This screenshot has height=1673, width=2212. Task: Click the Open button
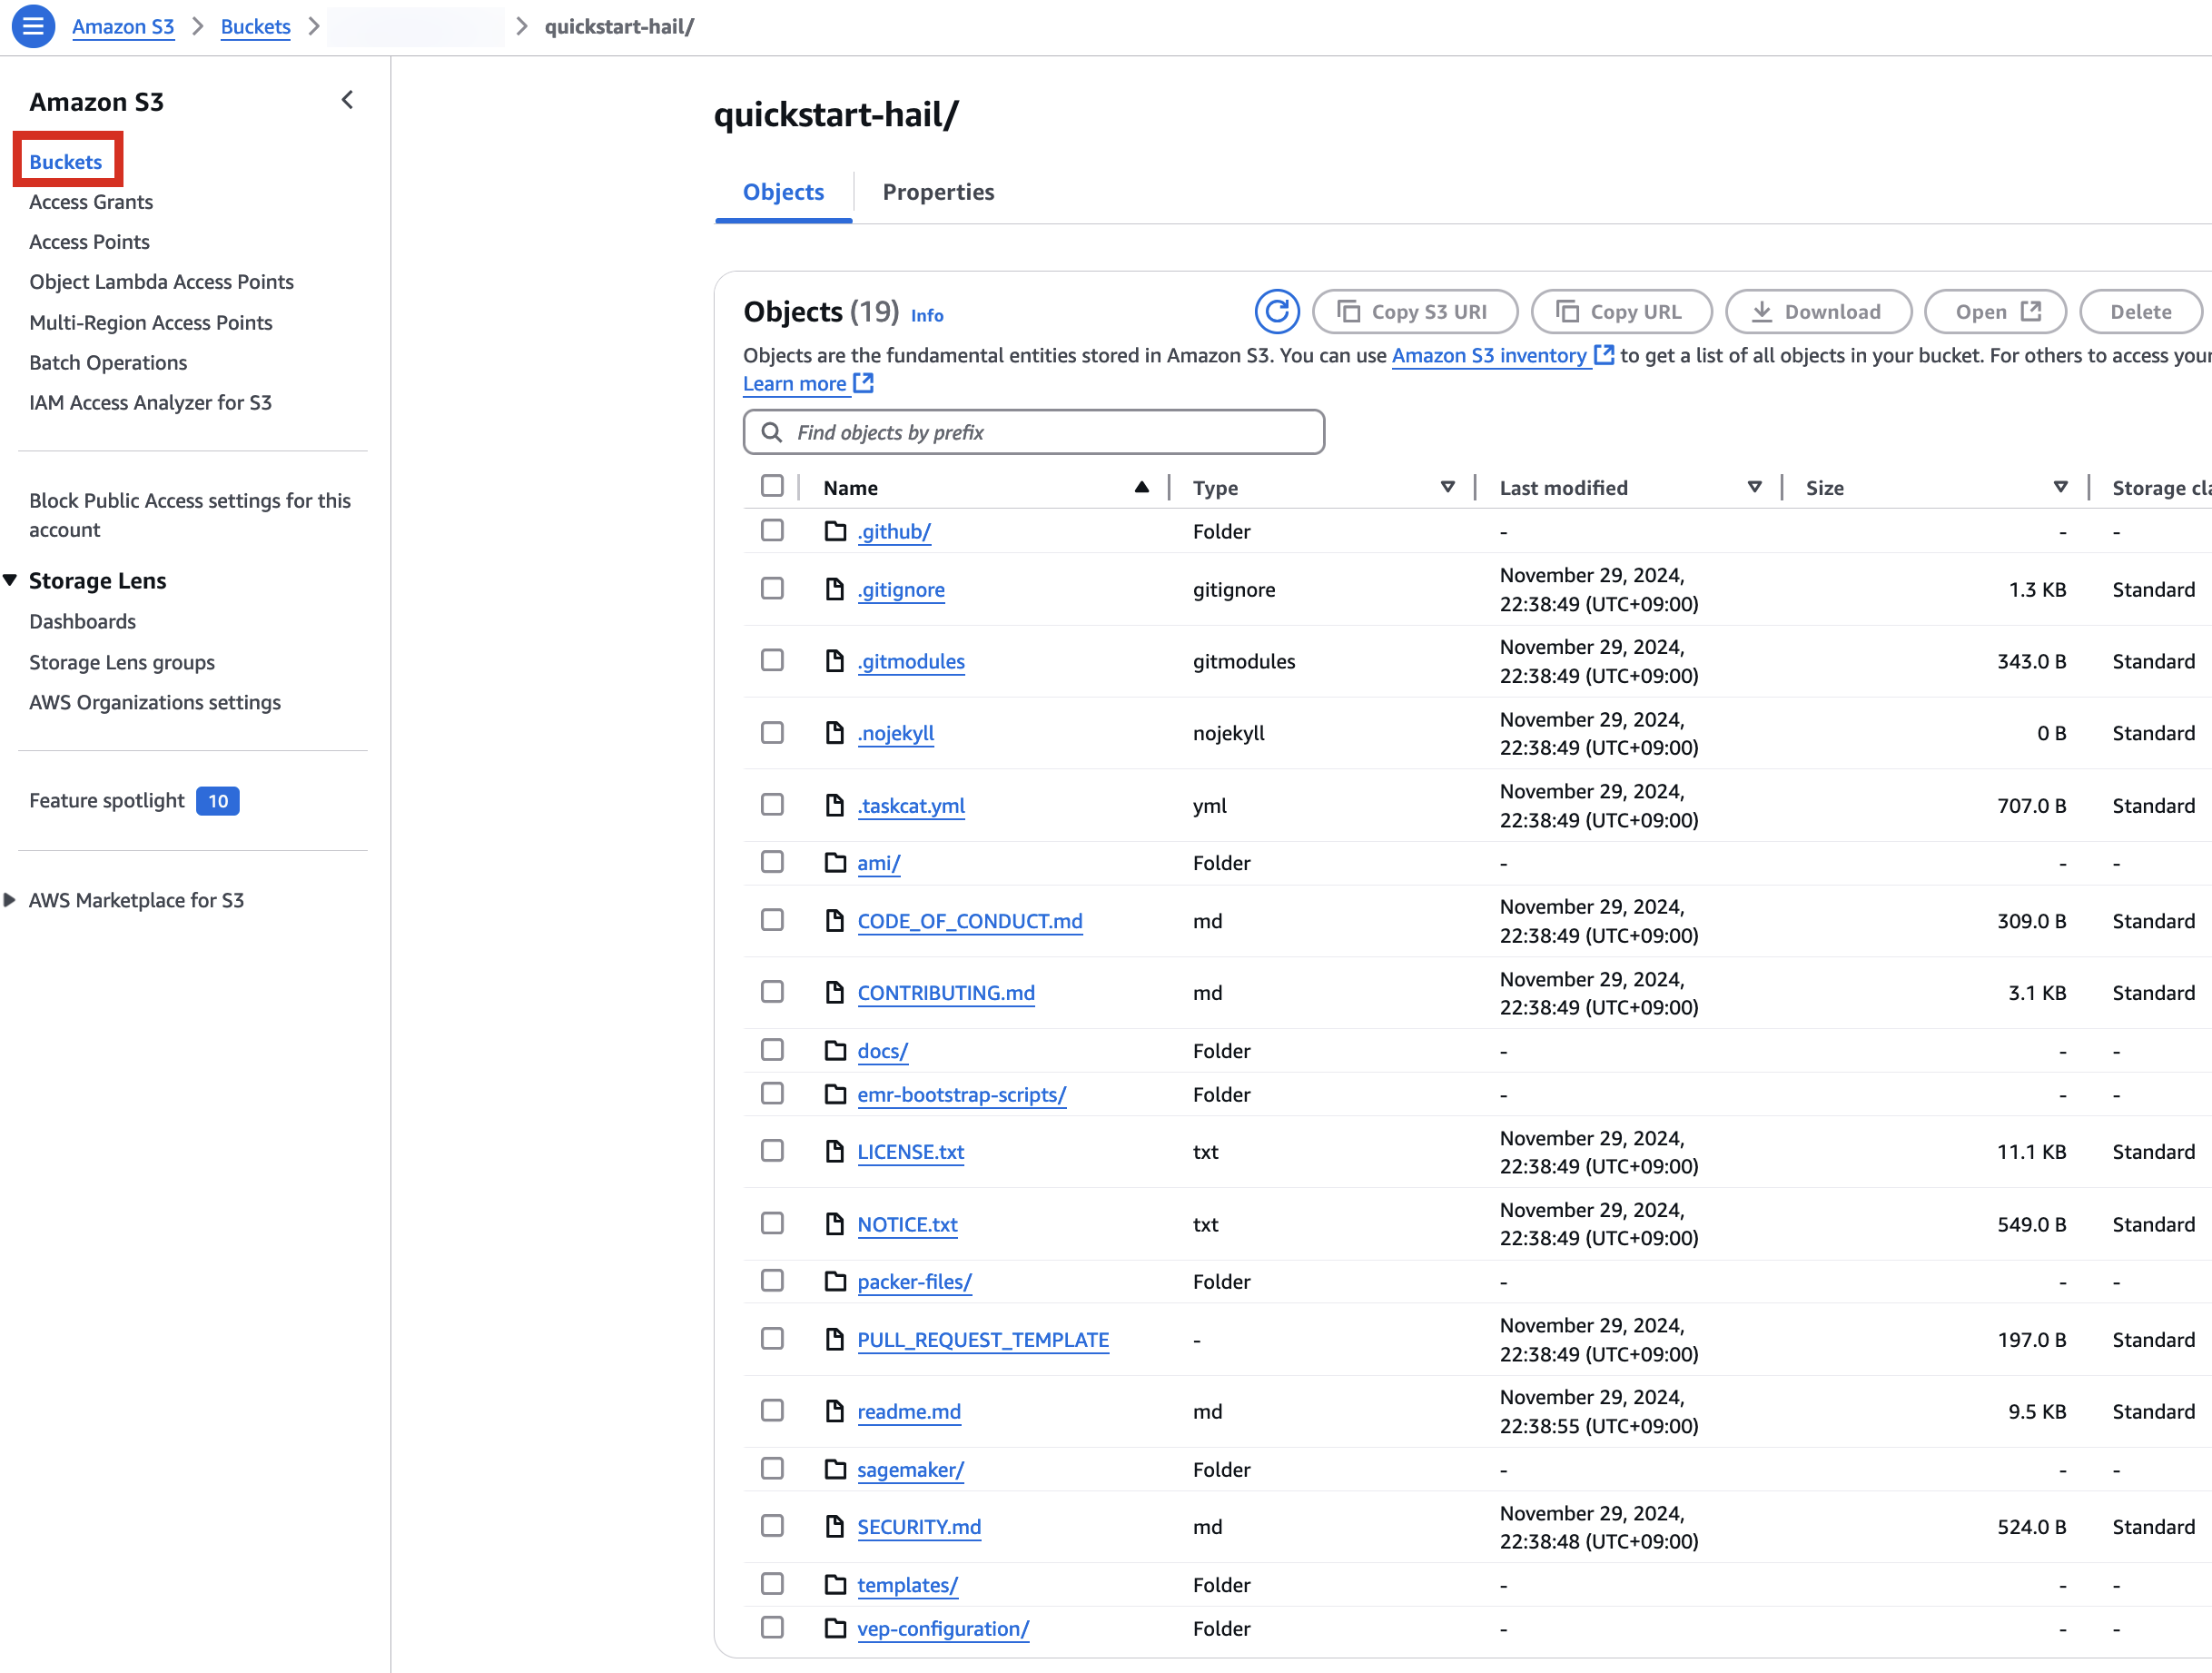[x=1995, y=312]
